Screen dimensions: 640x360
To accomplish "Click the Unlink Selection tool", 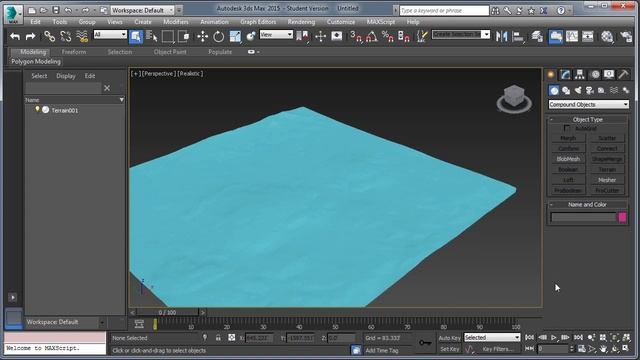I will (66, 36).
